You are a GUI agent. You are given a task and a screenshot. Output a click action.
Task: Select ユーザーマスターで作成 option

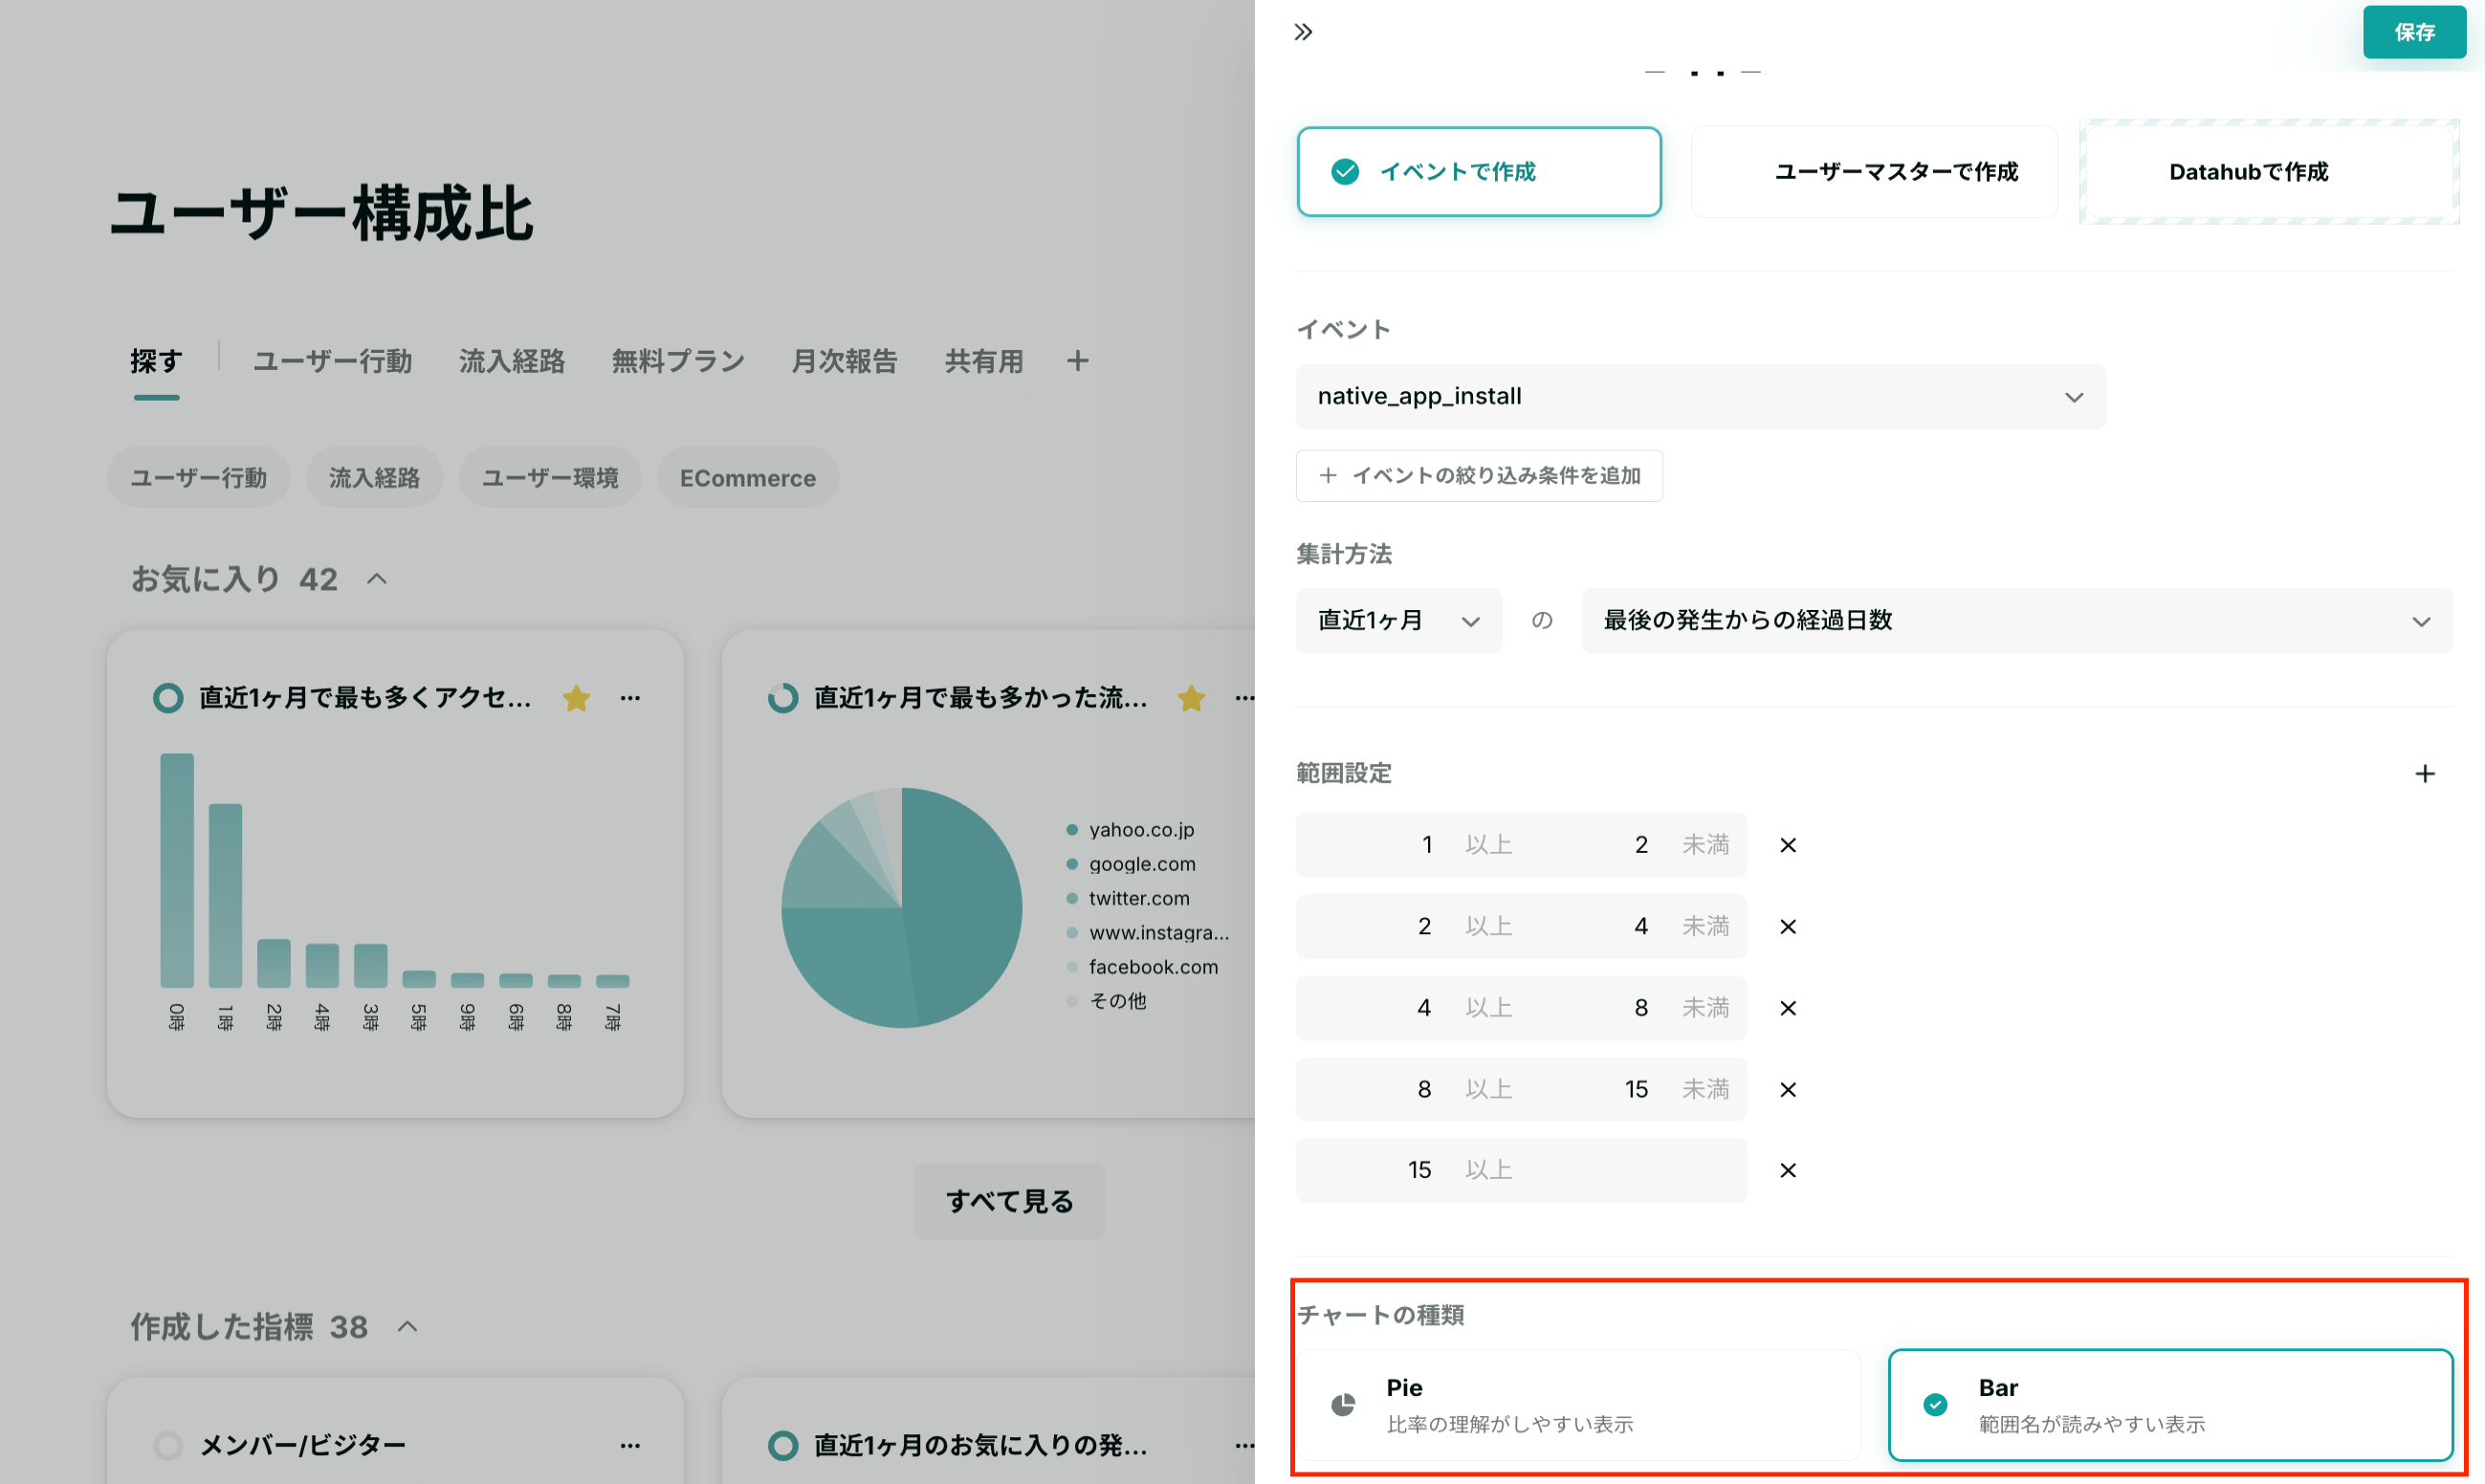pos(1873,171)
